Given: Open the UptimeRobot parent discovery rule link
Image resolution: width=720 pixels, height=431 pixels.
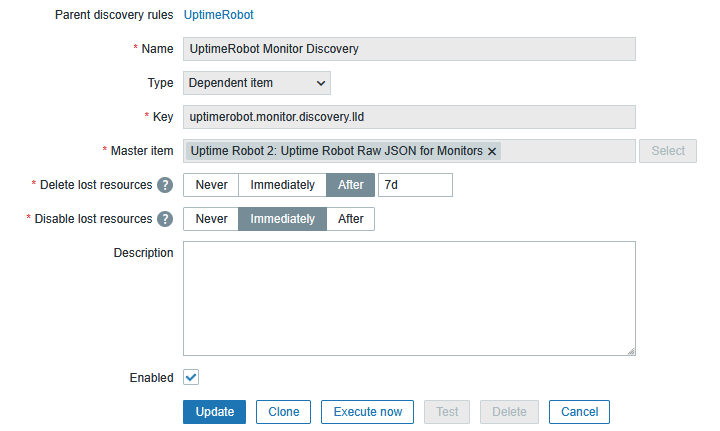Looking at the screenshot, I should [x=218, y=15].
